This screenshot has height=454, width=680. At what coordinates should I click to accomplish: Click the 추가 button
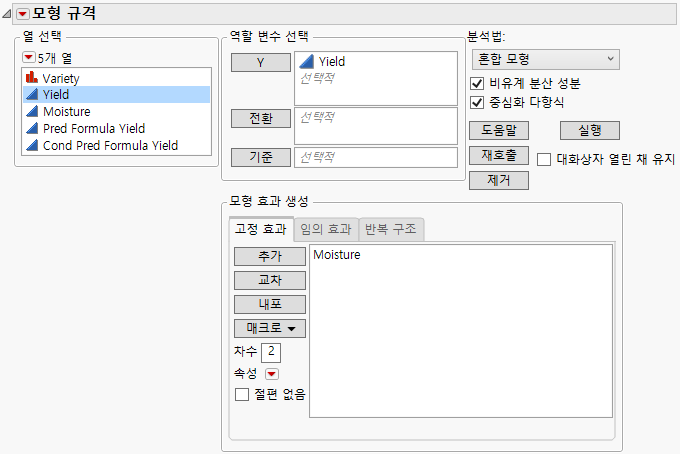[269, 256]
